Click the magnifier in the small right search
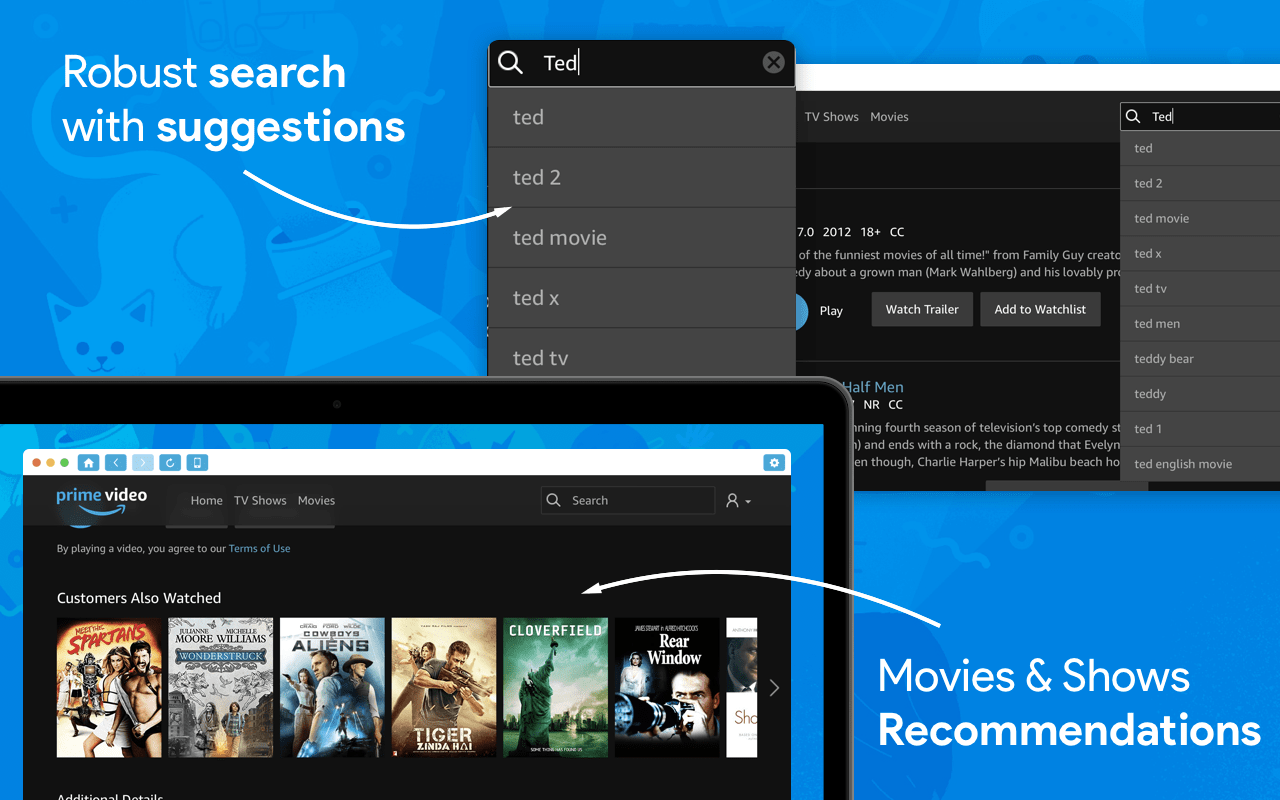The image size is (1280, 800). 1133,117
